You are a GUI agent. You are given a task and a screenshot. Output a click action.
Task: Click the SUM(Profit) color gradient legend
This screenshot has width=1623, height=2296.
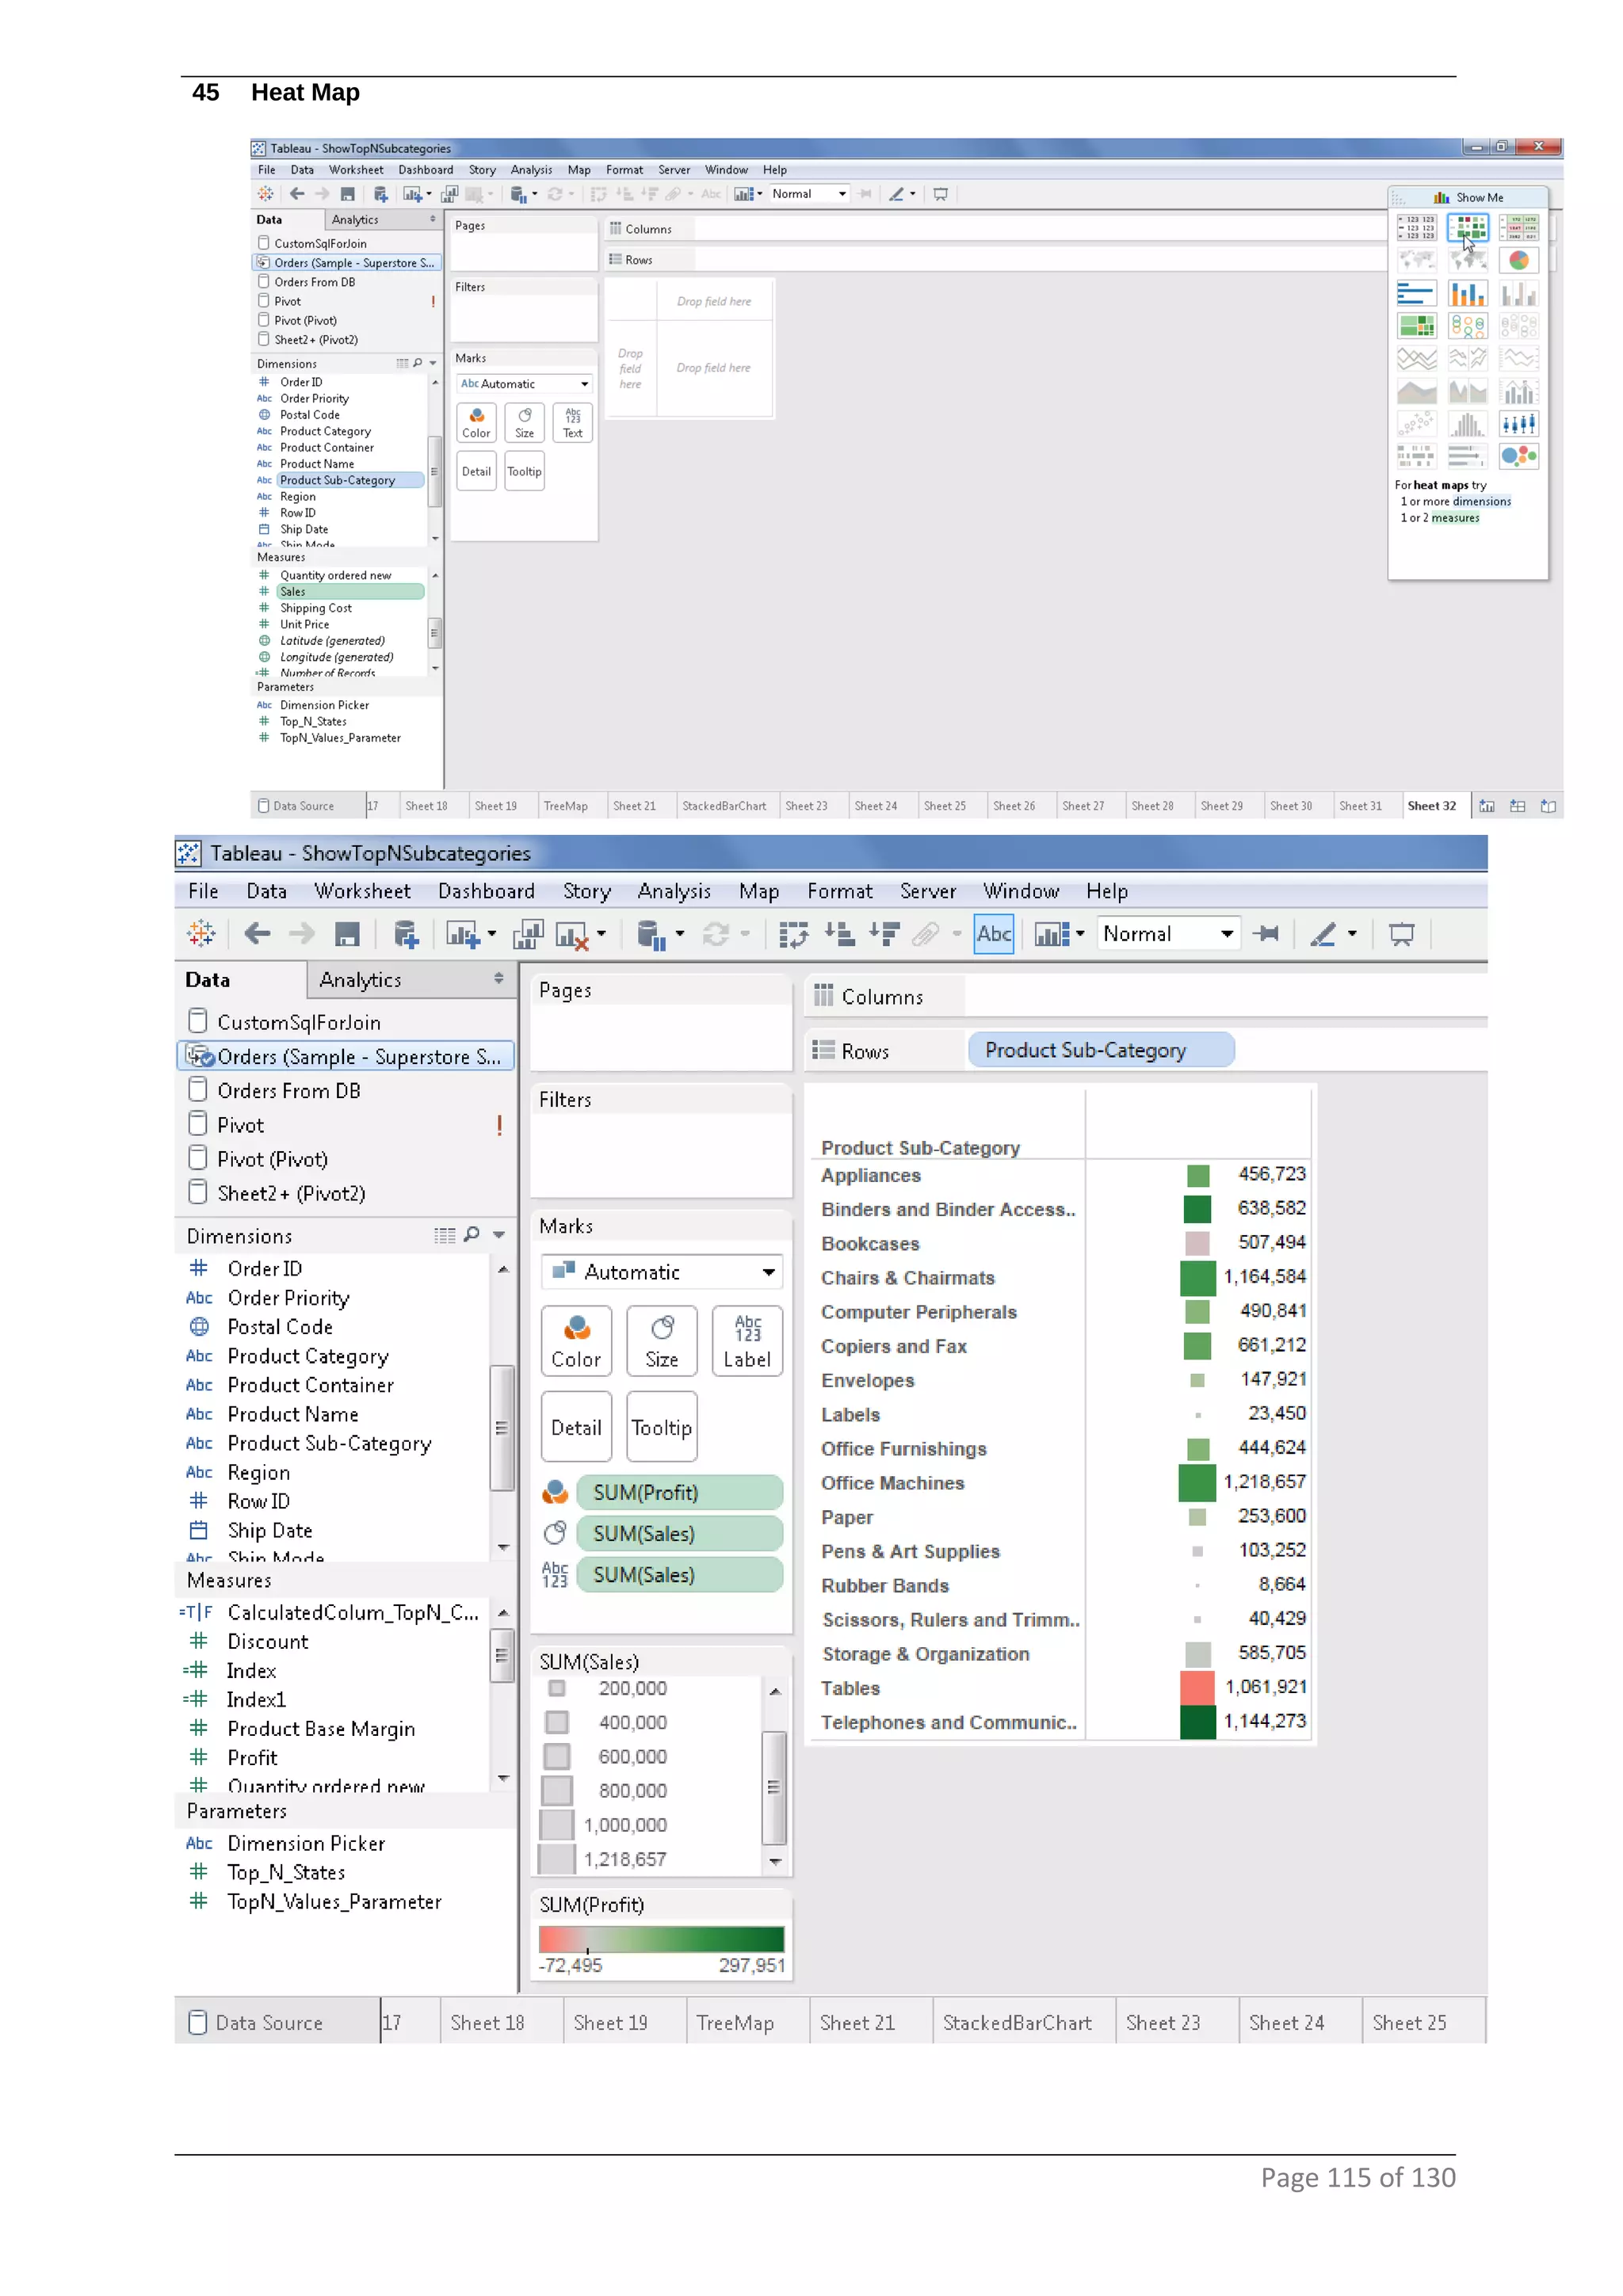coord(661,1939)
